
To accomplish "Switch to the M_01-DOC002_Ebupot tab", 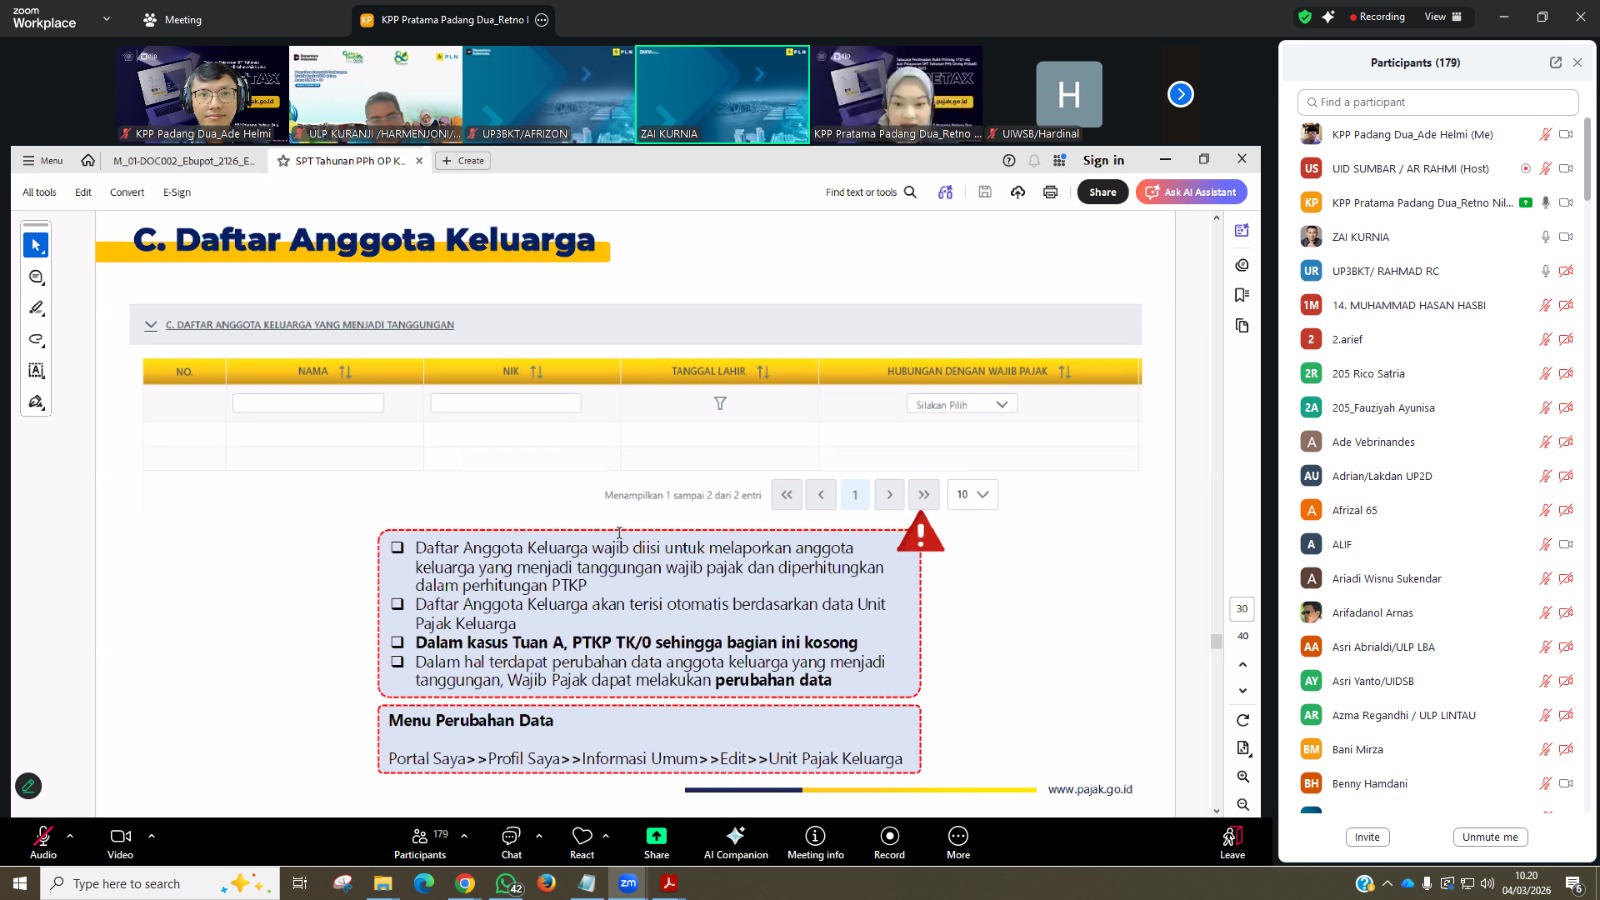I will 184,161.
